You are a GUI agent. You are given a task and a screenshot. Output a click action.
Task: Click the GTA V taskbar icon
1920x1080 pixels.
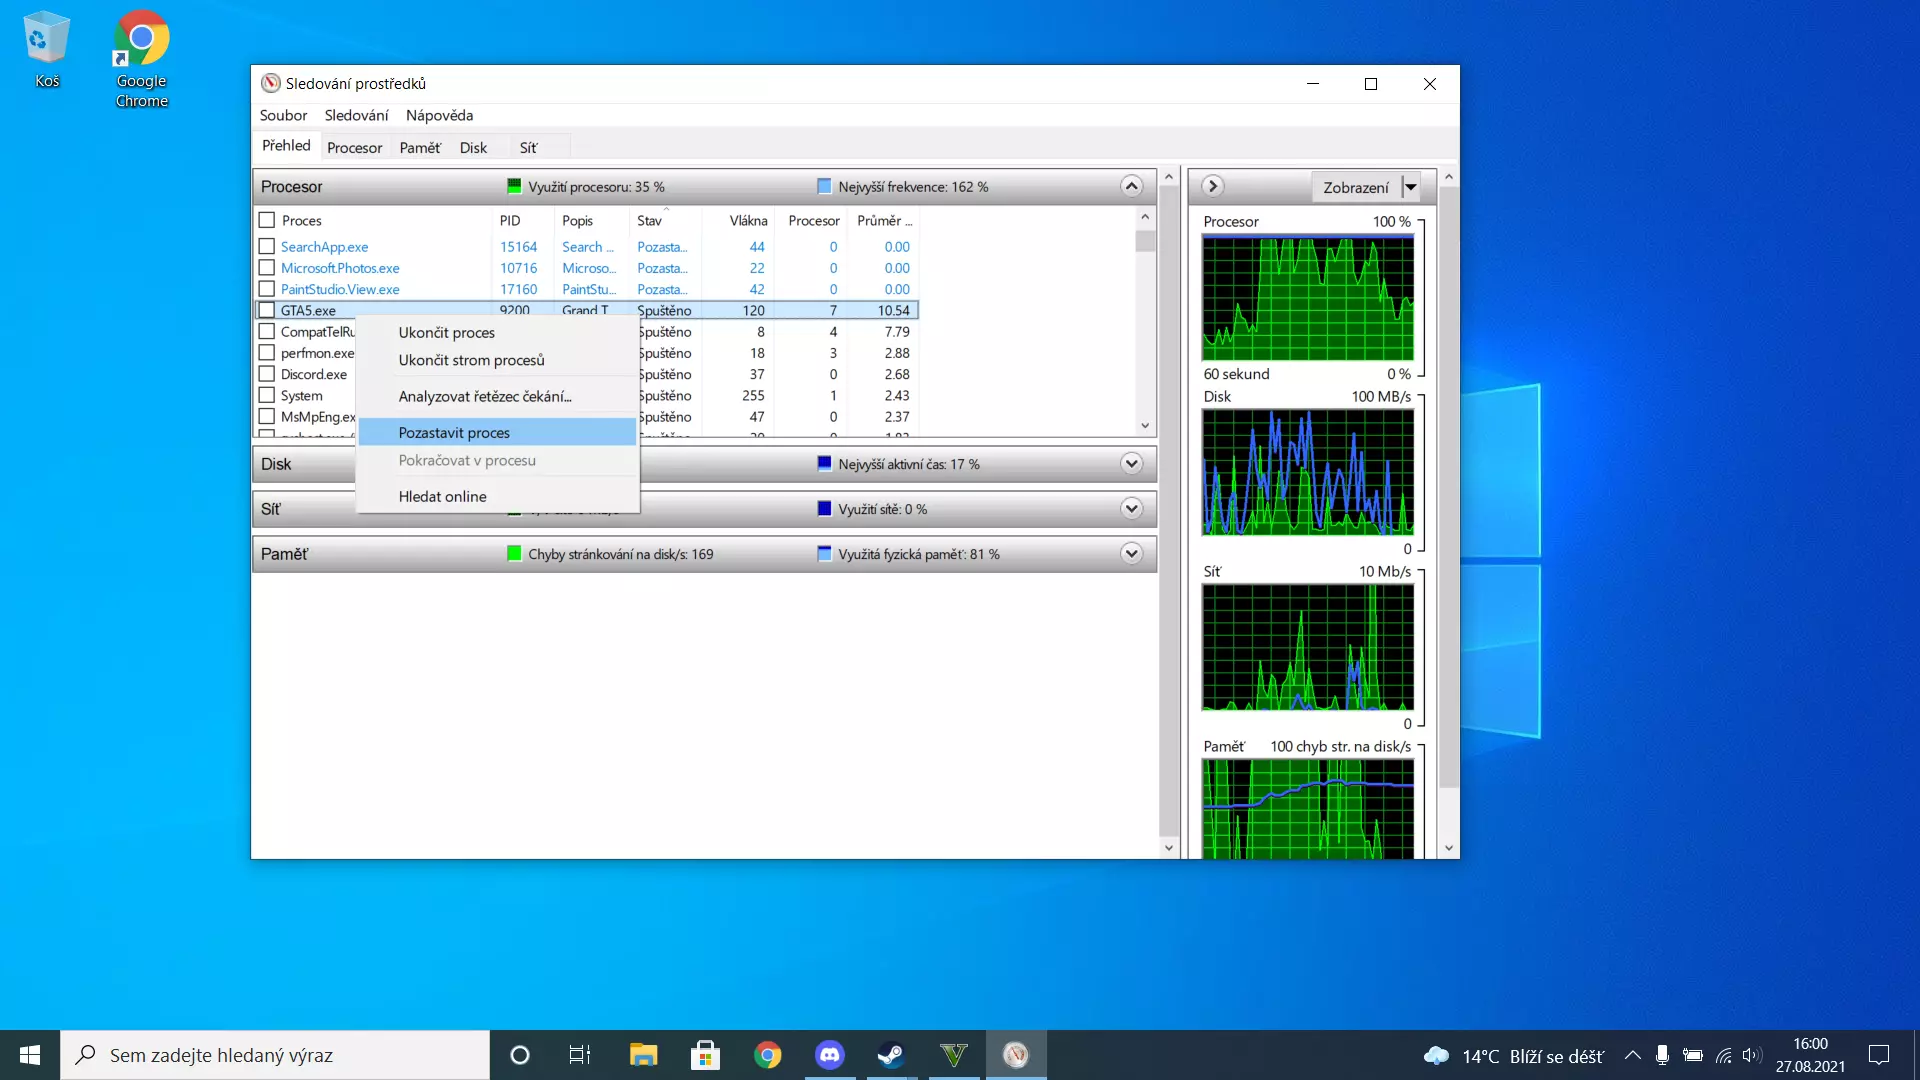coord(954,1055)
